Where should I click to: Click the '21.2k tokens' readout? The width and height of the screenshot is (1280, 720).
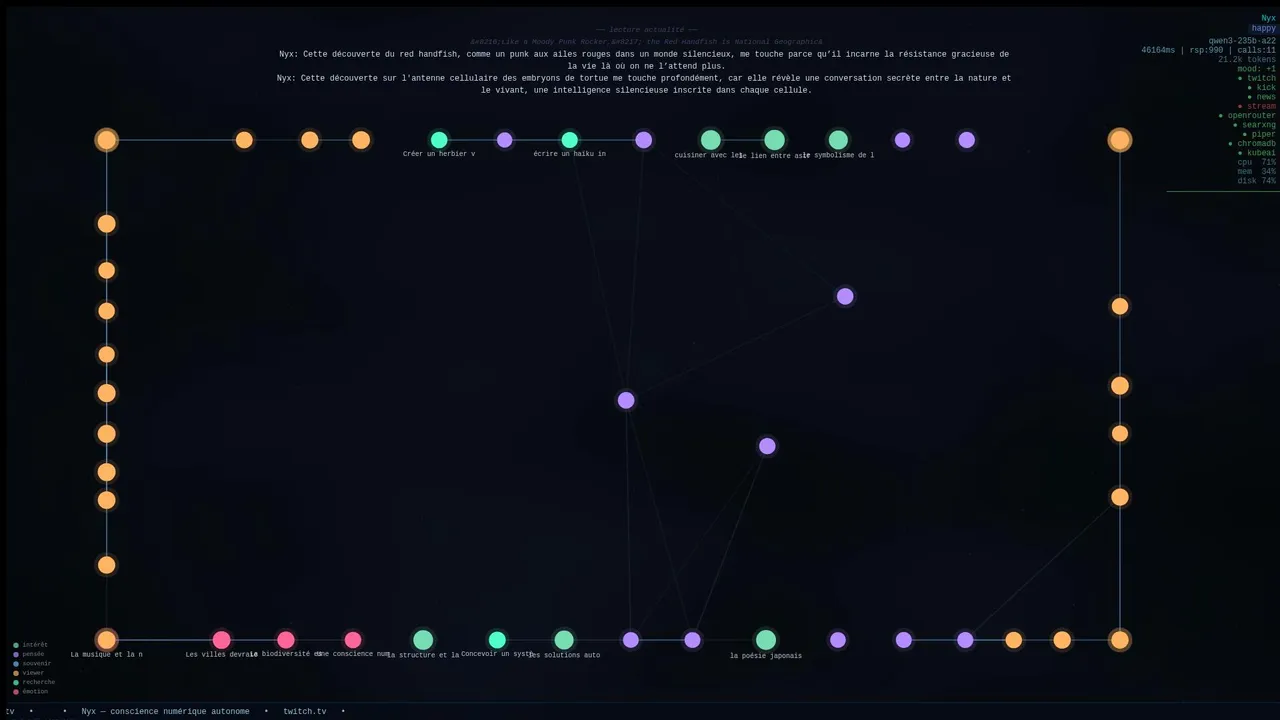point(1247,60)
